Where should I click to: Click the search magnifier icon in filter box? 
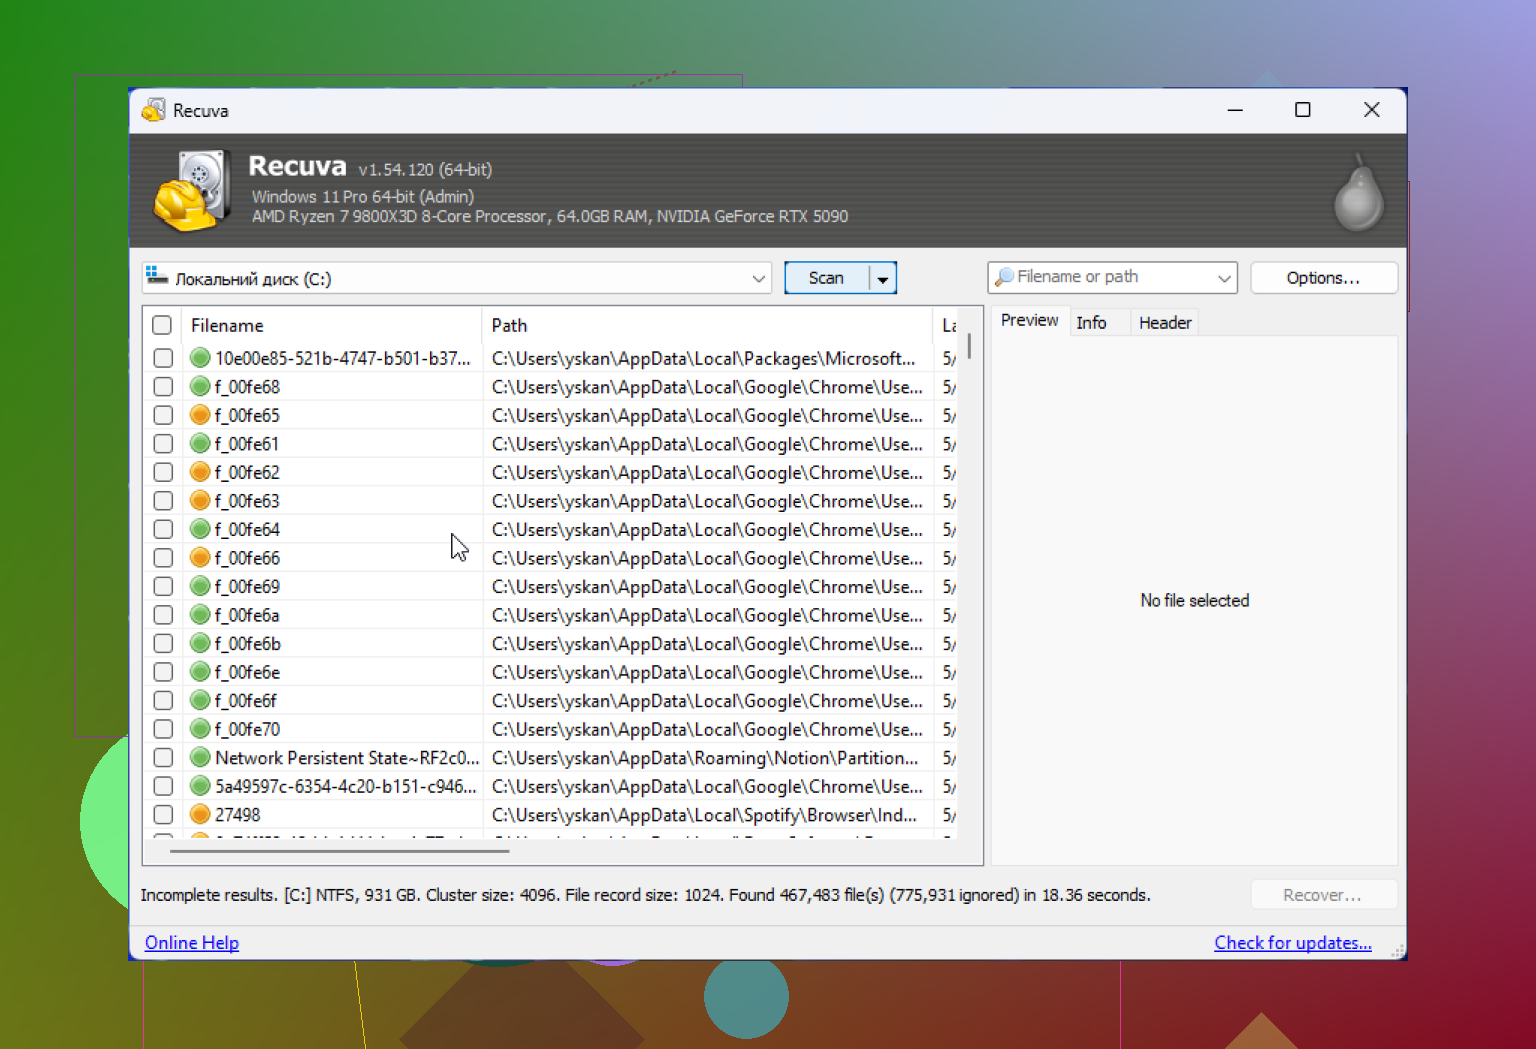coord(1004,277)
